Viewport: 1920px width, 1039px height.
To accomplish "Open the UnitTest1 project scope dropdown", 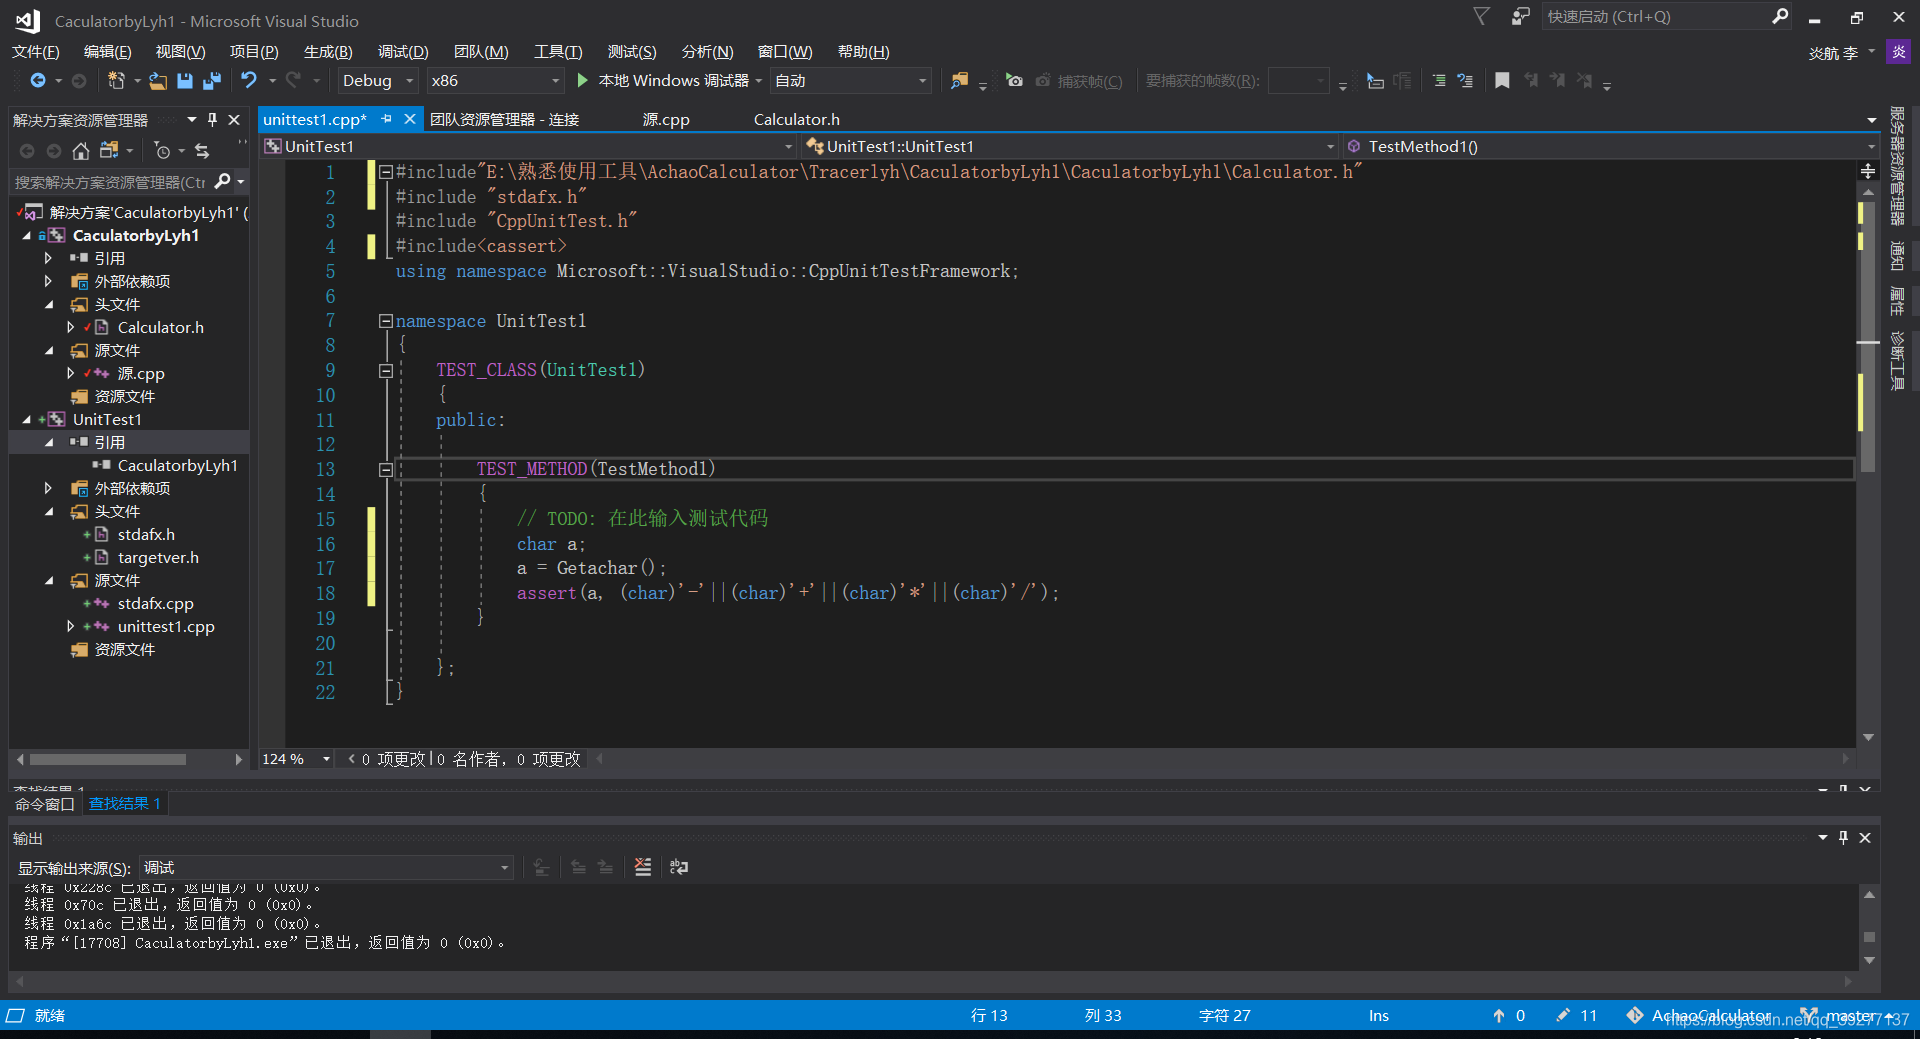I will tap(529, 146).
